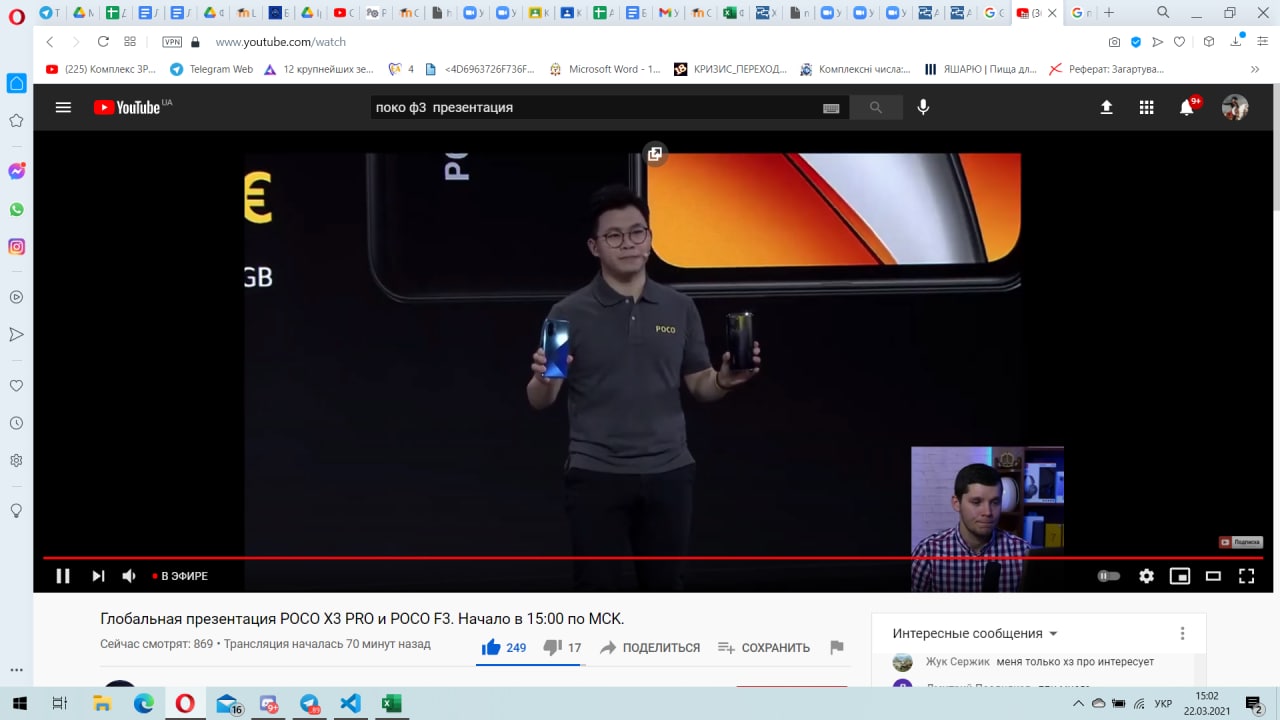Enter fullscreen mode
1280x720 pixels.
(1247, 576)
